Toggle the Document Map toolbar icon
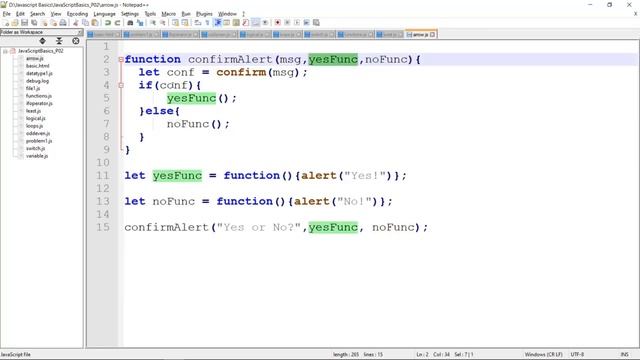The image size is (640, 360). click(x=236, y=23)
